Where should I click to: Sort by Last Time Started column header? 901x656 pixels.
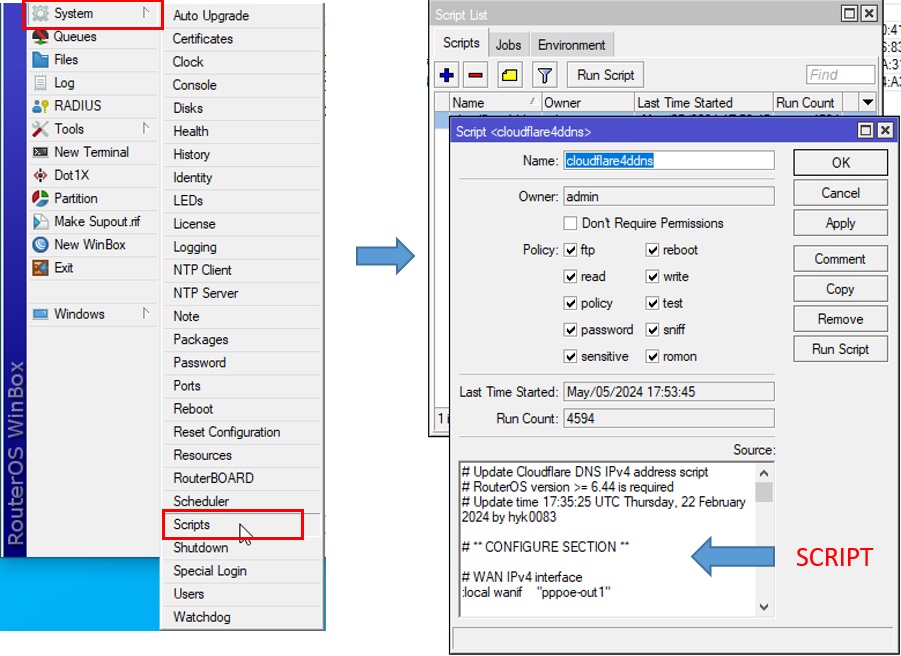coord(704,102)
